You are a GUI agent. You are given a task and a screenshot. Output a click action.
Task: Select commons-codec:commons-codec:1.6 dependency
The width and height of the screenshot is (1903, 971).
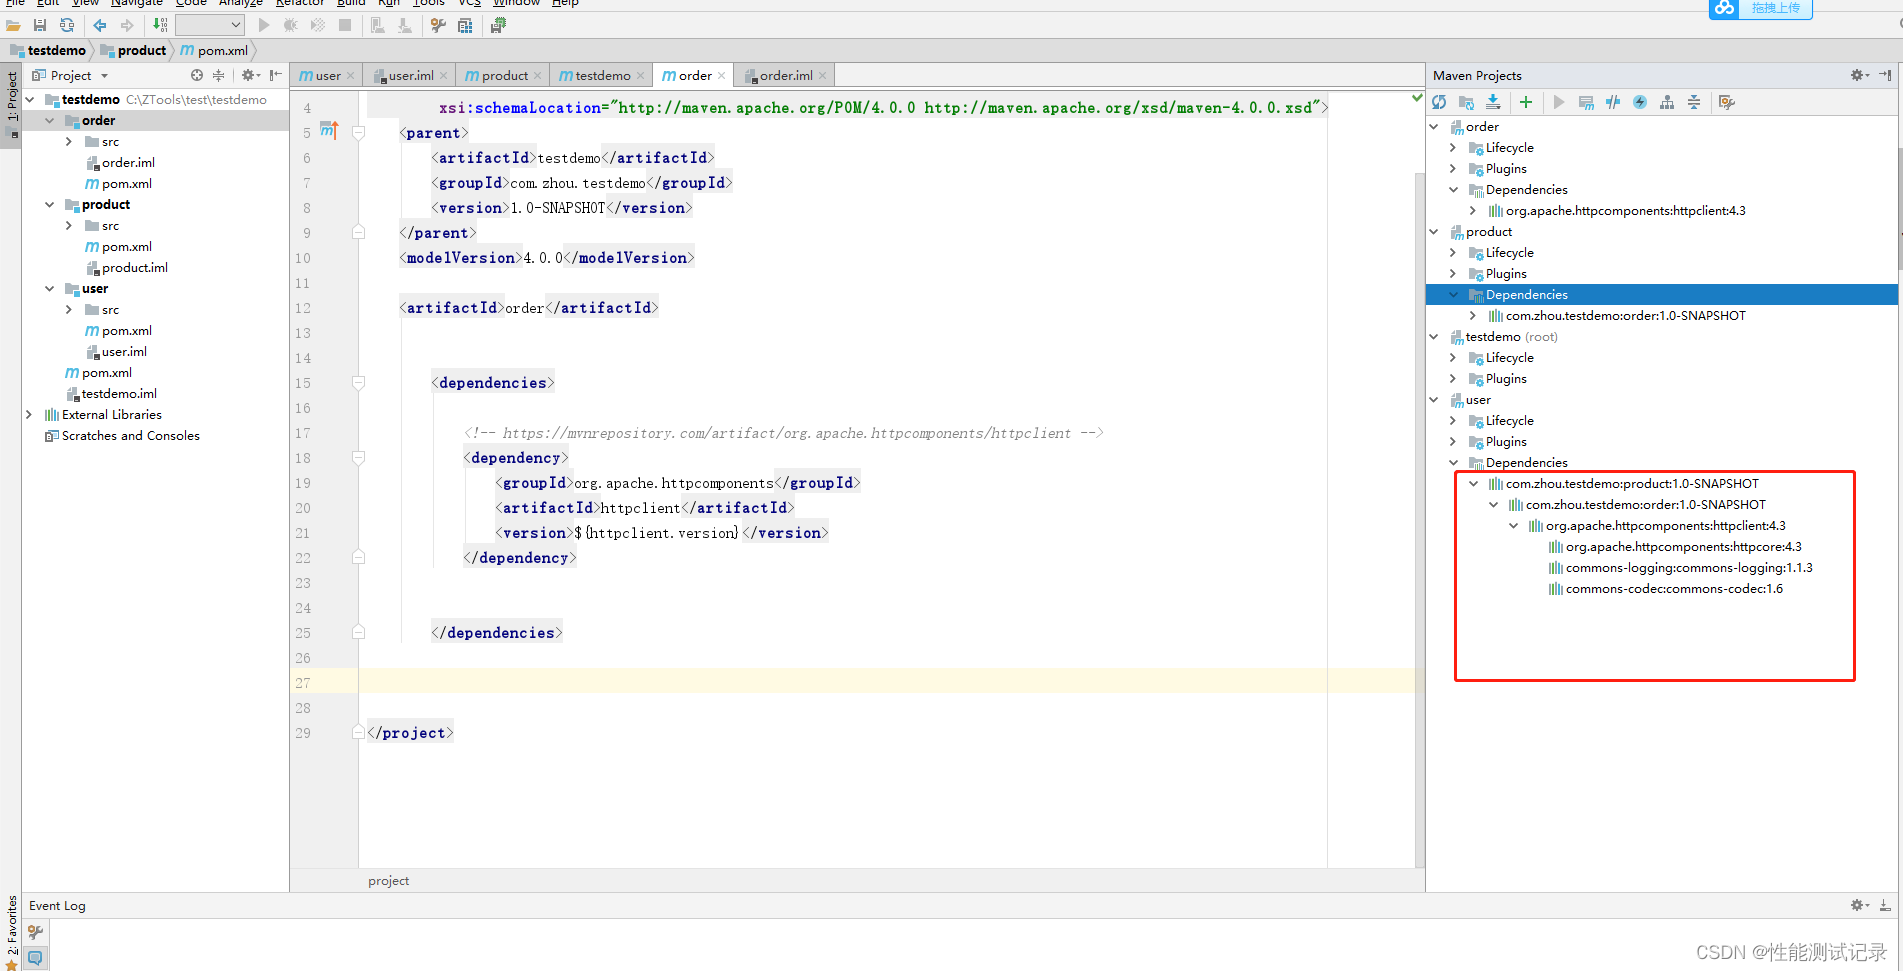pos(1673,588)
